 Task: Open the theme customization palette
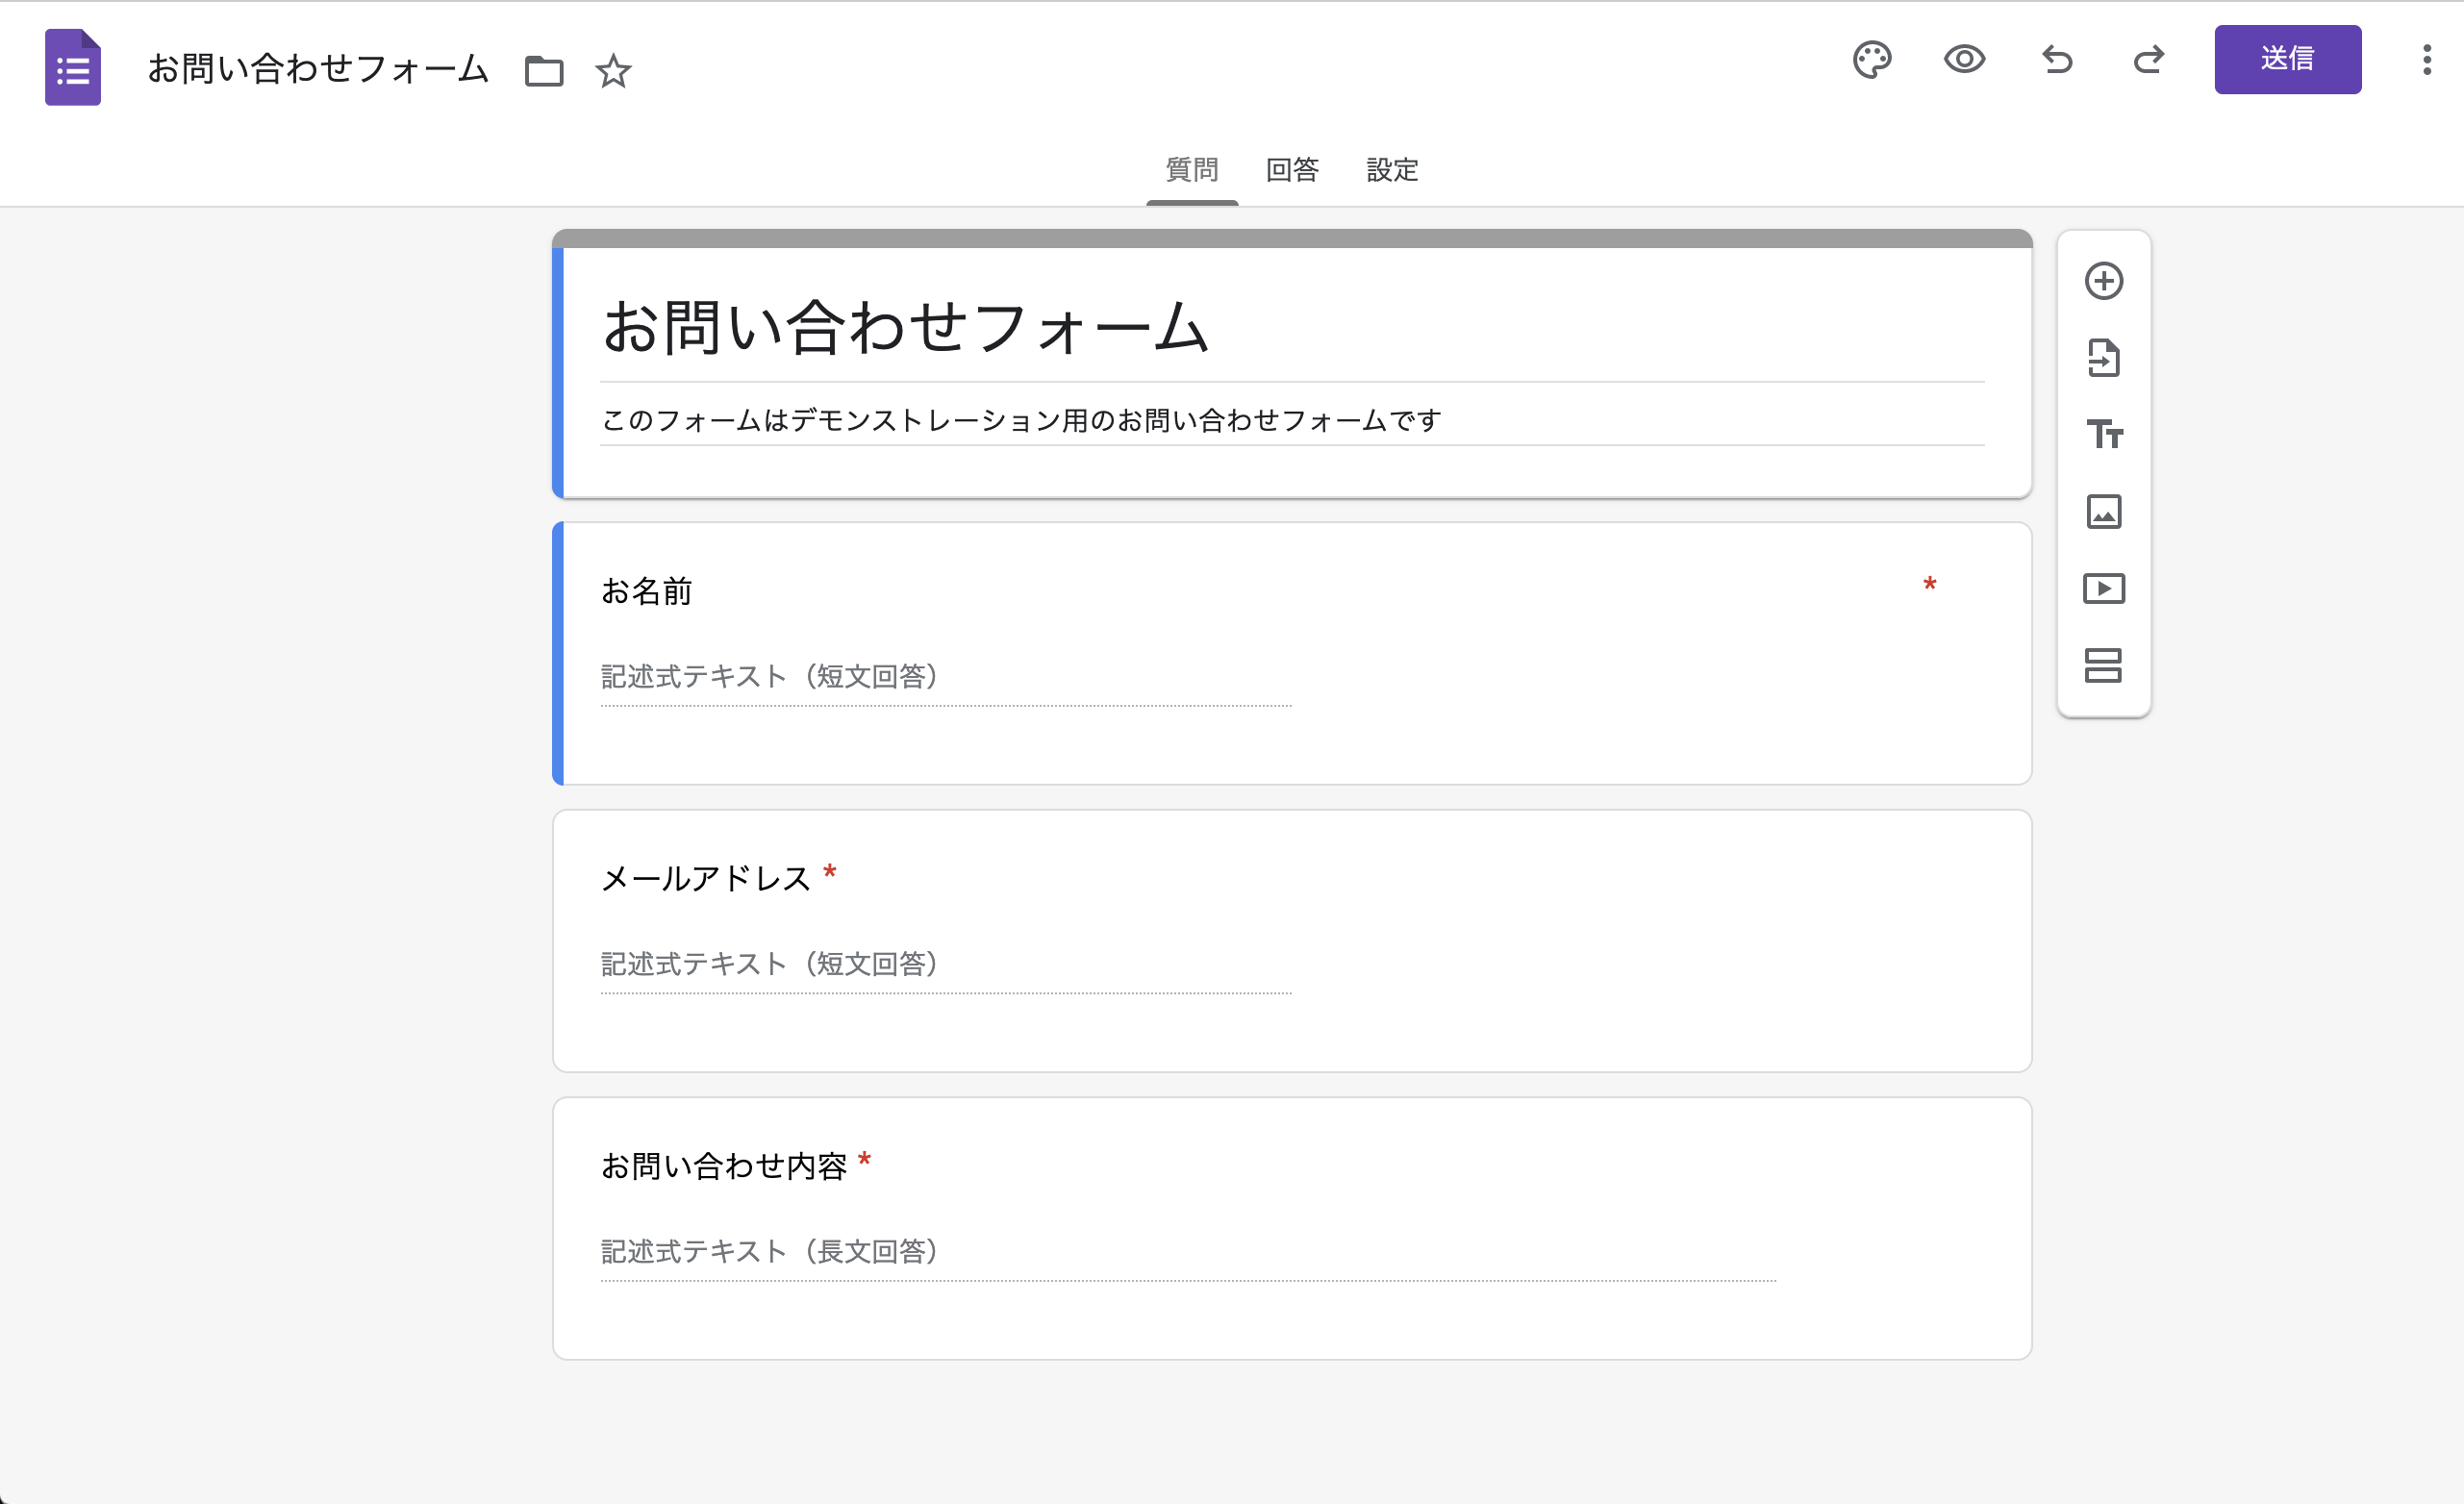click(x=1871, y=60)
